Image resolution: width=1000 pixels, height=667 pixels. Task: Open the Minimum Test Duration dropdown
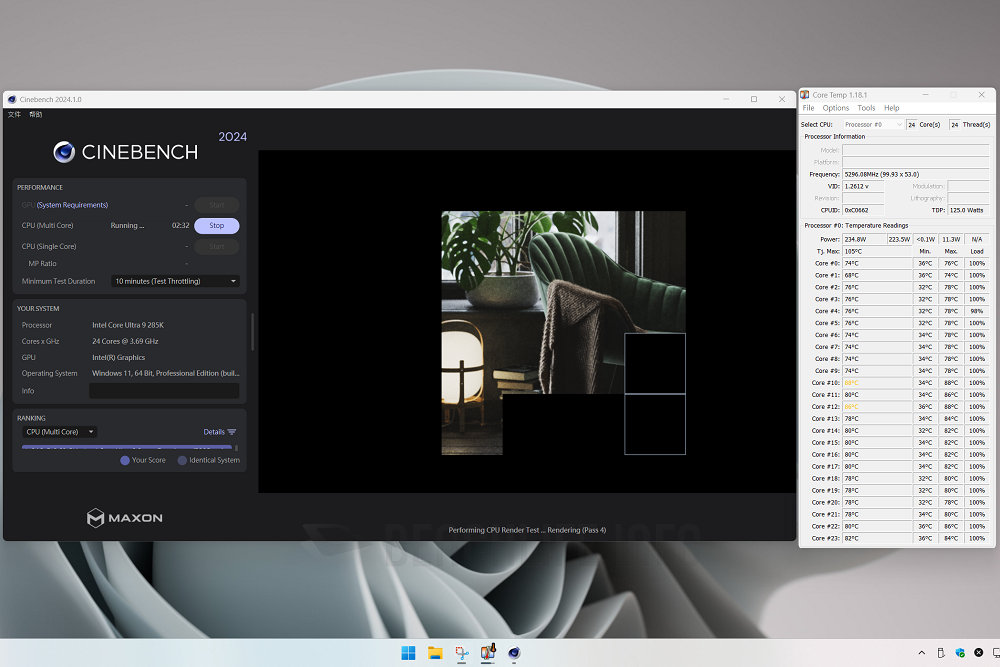pos(175,281)
